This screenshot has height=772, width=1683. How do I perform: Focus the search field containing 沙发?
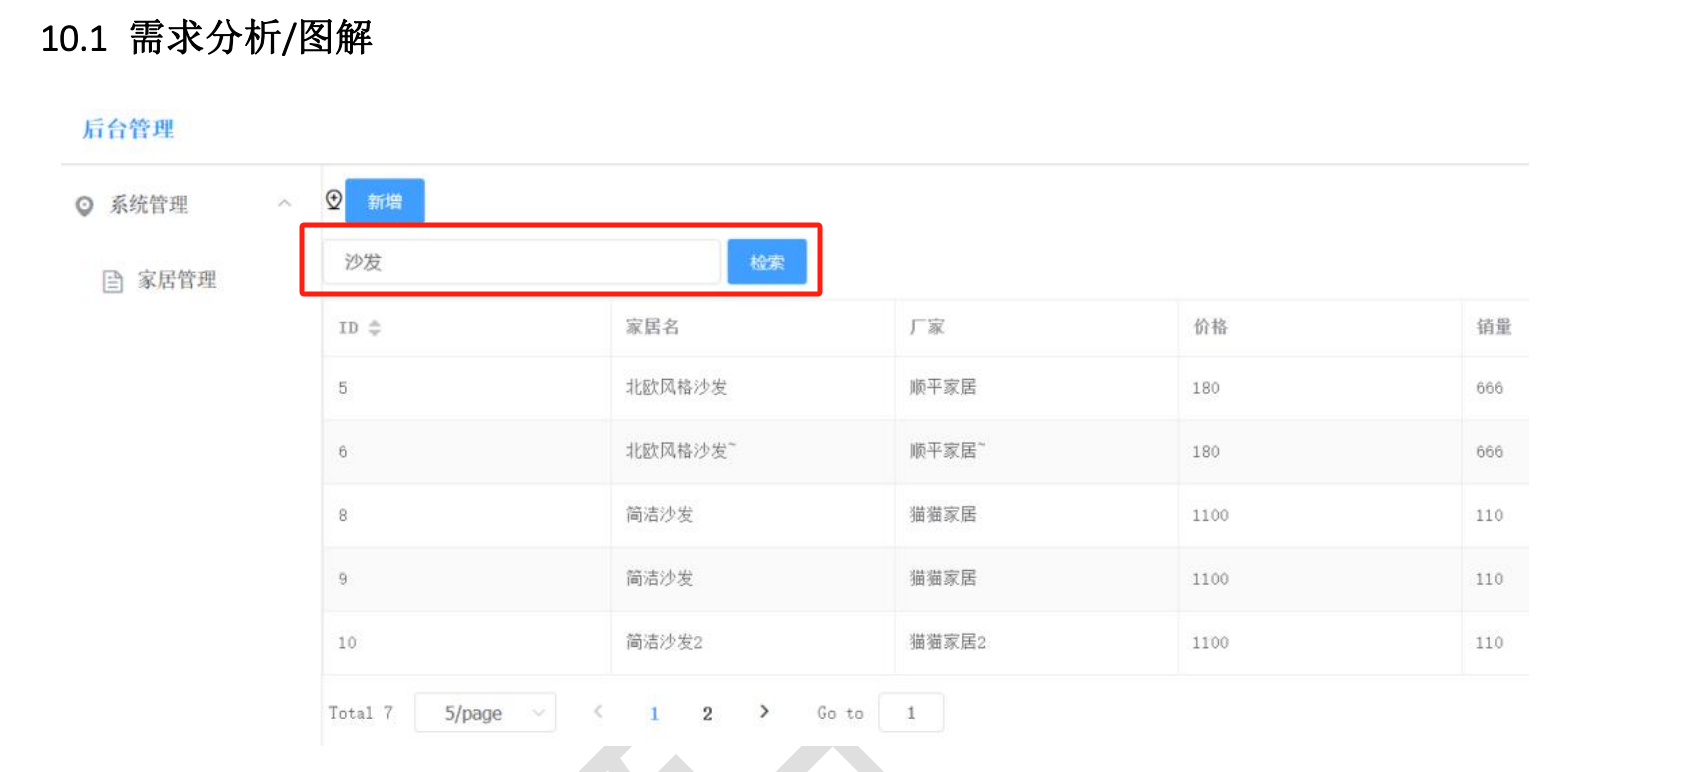(521, 262)
